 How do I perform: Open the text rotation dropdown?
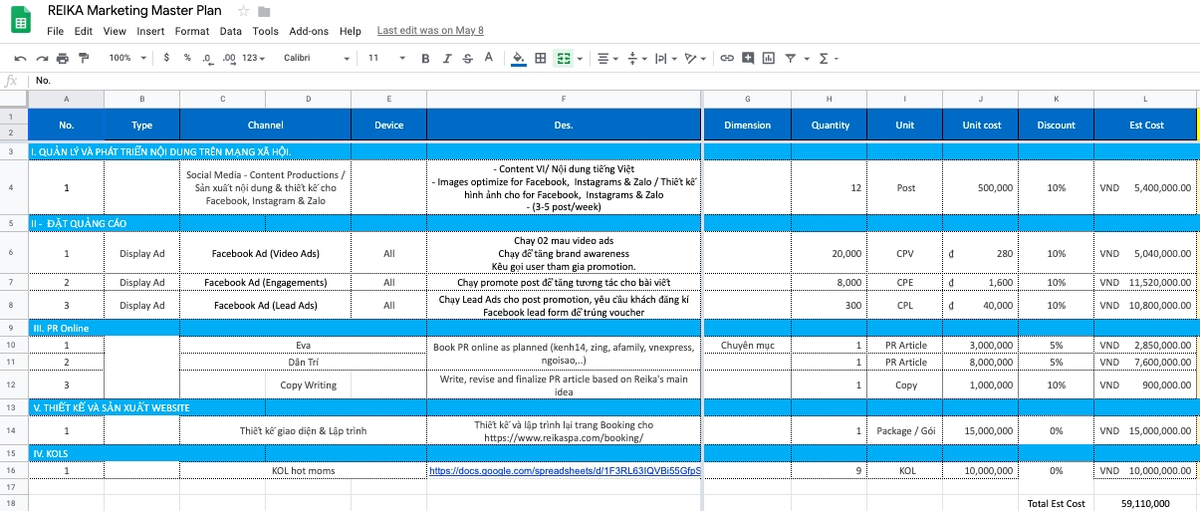[x=695, y=58]
